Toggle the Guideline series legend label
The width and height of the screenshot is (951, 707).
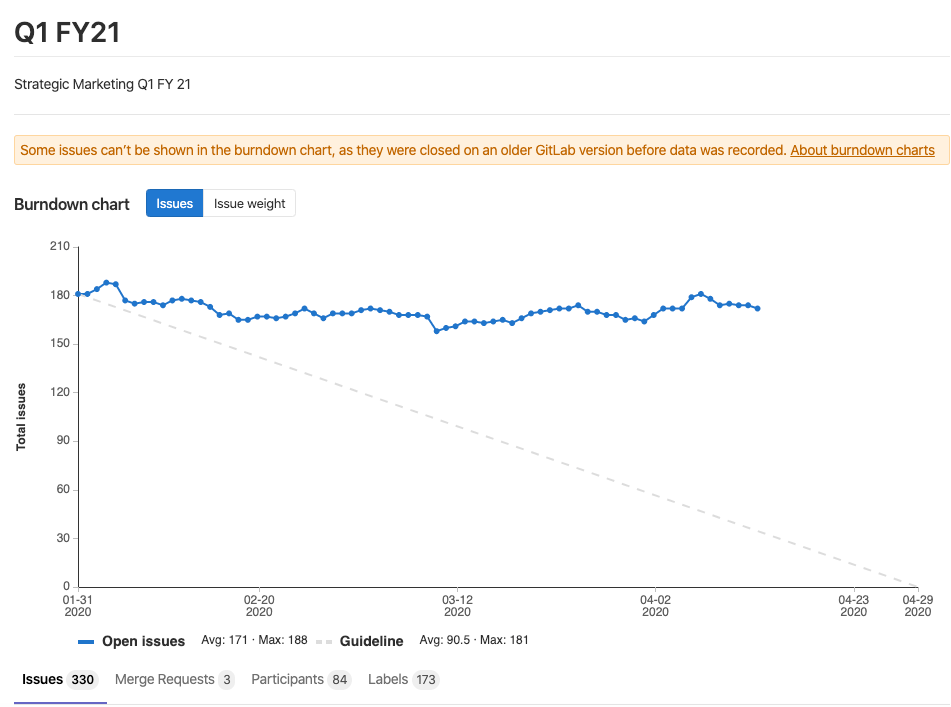pos(371,641)
